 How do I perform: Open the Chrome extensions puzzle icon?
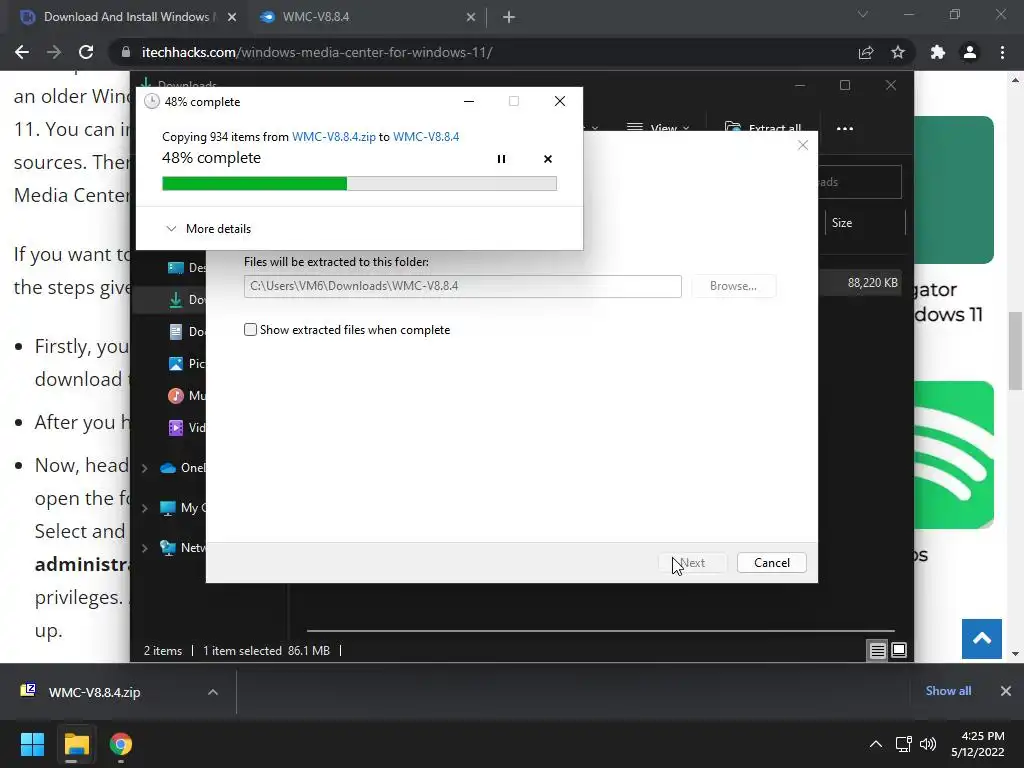point(938,52)
